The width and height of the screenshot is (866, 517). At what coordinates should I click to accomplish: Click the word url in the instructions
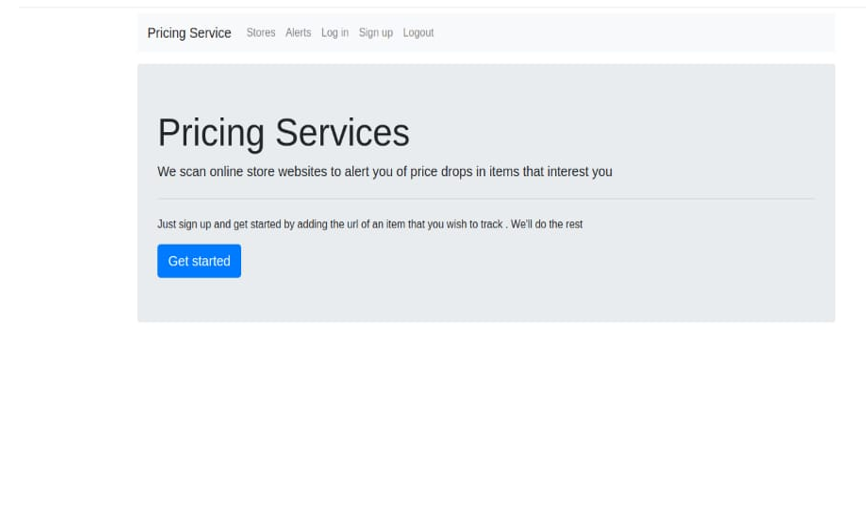[352, 224]
